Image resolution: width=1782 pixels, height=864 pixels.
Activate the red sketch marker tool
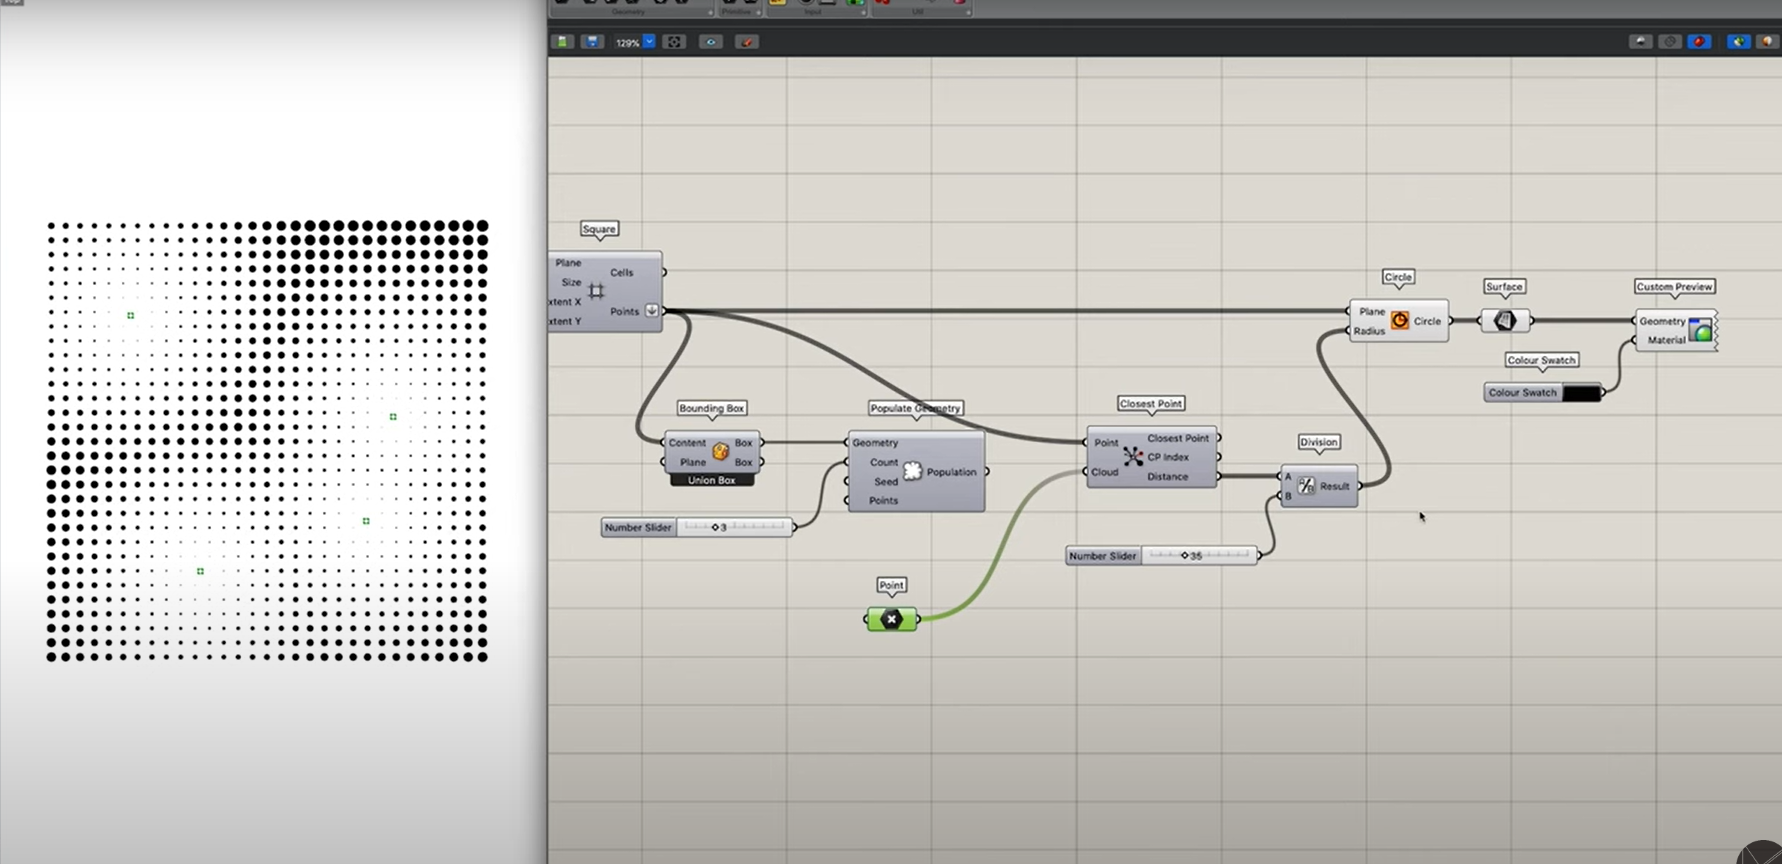pyautogui.click(x=747, y=42)
